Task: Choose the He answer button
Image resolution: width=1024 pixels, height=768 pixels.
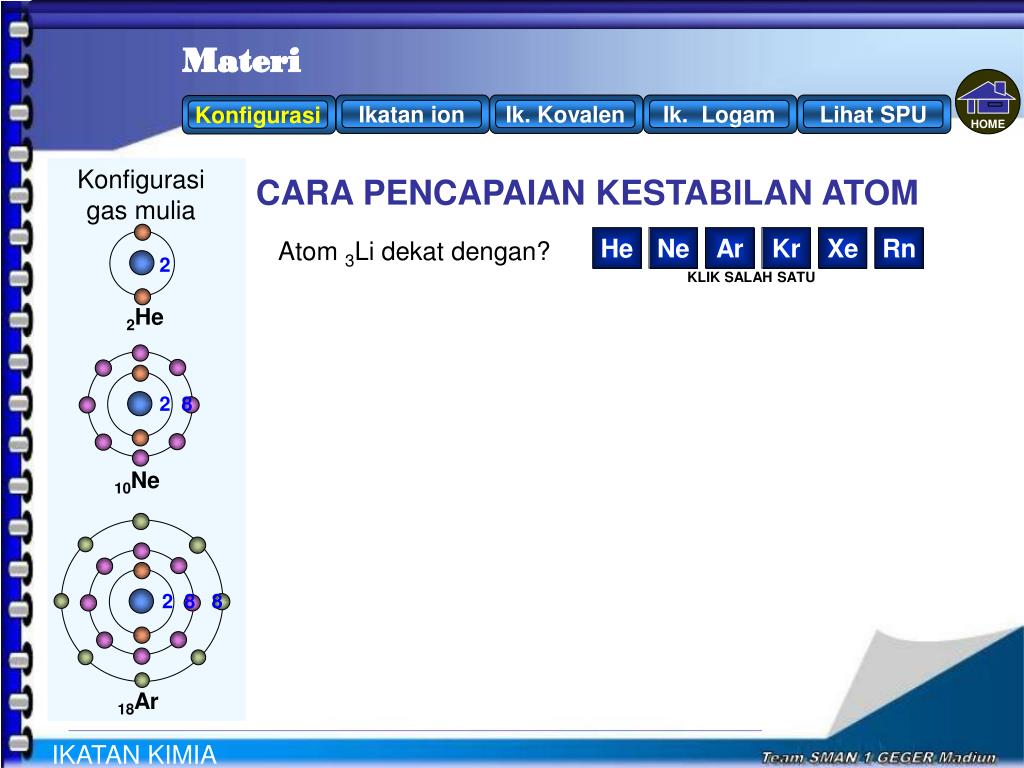Action: tap(616, 248)
